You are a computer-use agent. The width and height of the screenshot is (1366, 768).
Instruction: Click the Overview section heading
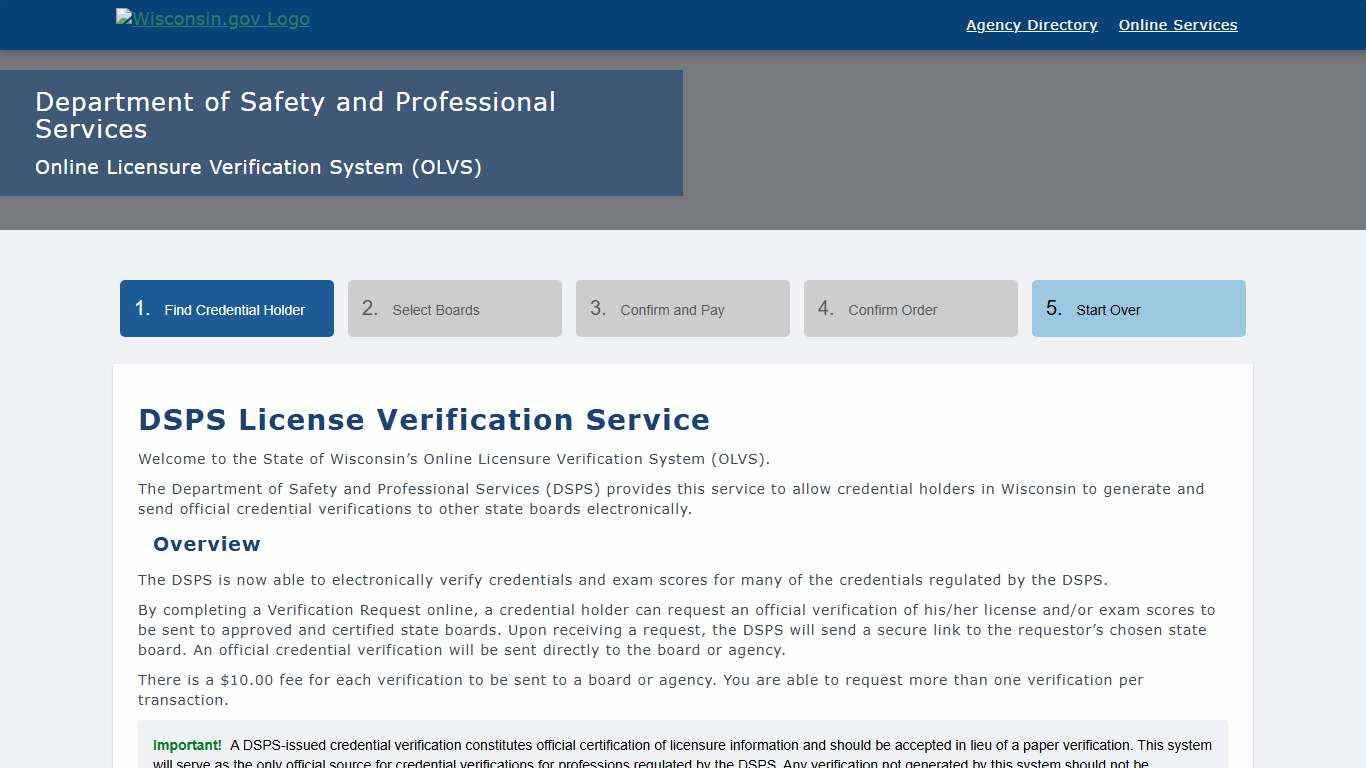(x=206, y=544)
